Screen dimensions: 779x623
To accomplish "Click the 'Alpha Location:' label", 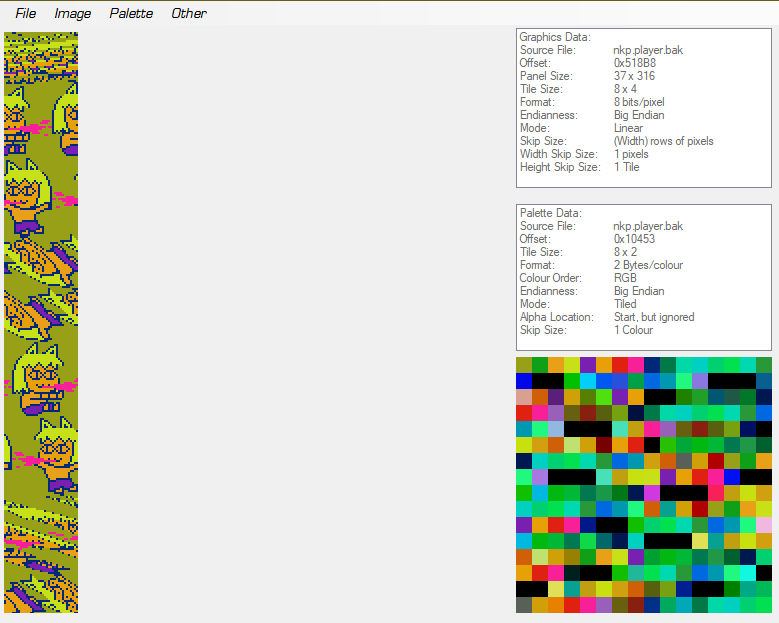I will coord(557,317).
